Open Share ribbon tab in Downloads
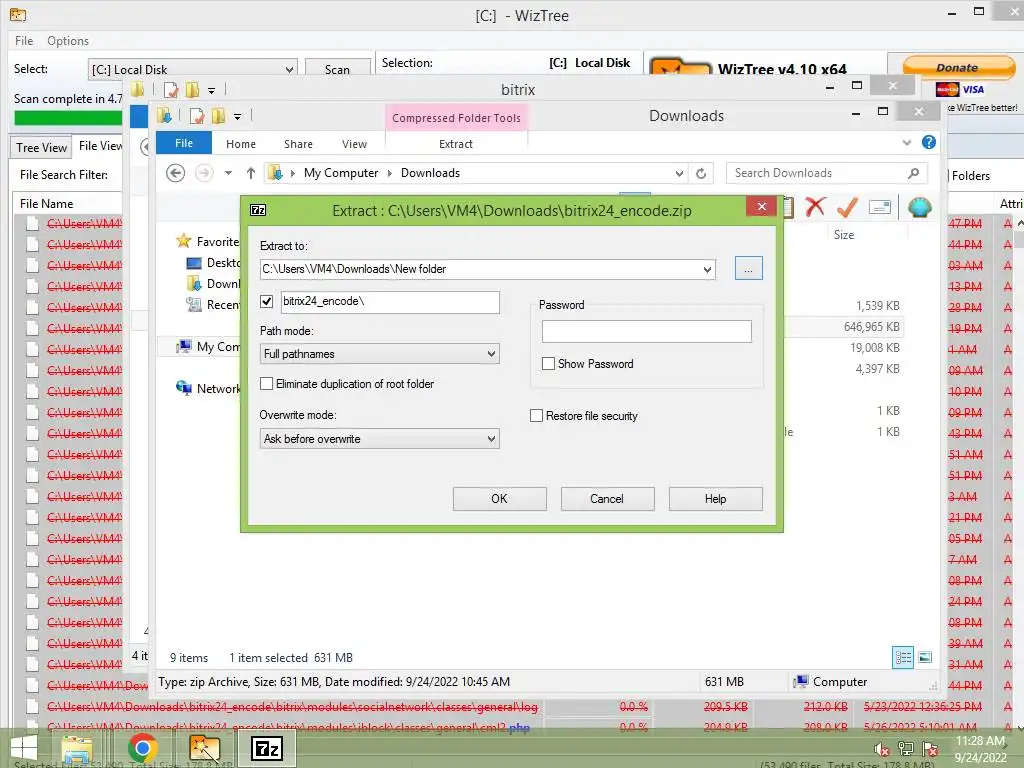 pyautogui.click(x=298, y=144)
